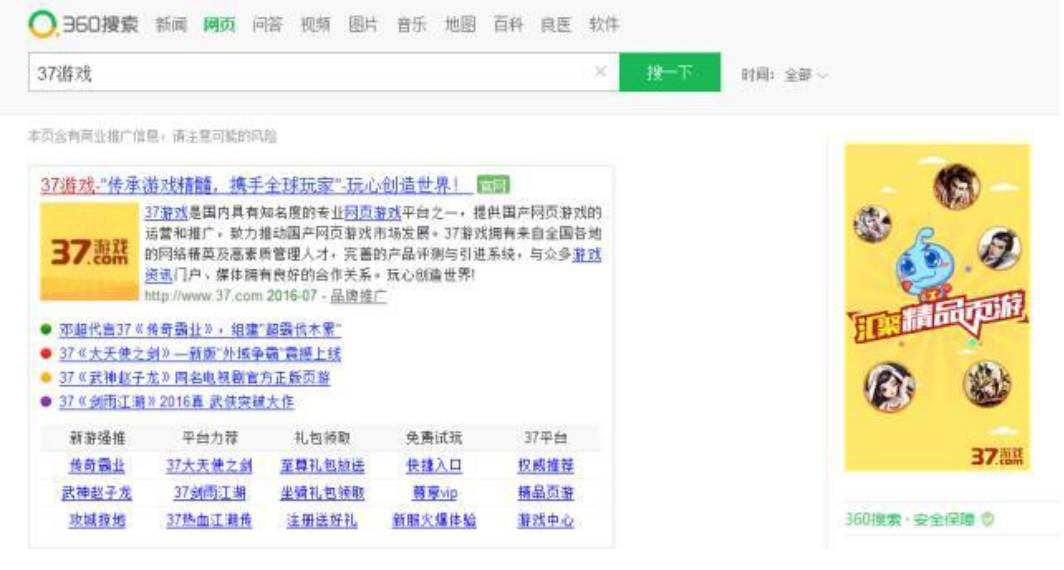Image resolution: width=1064 pixels, height=570 pixels.
Task: Click the 37.com logo thumbnail
Action: 89,252
